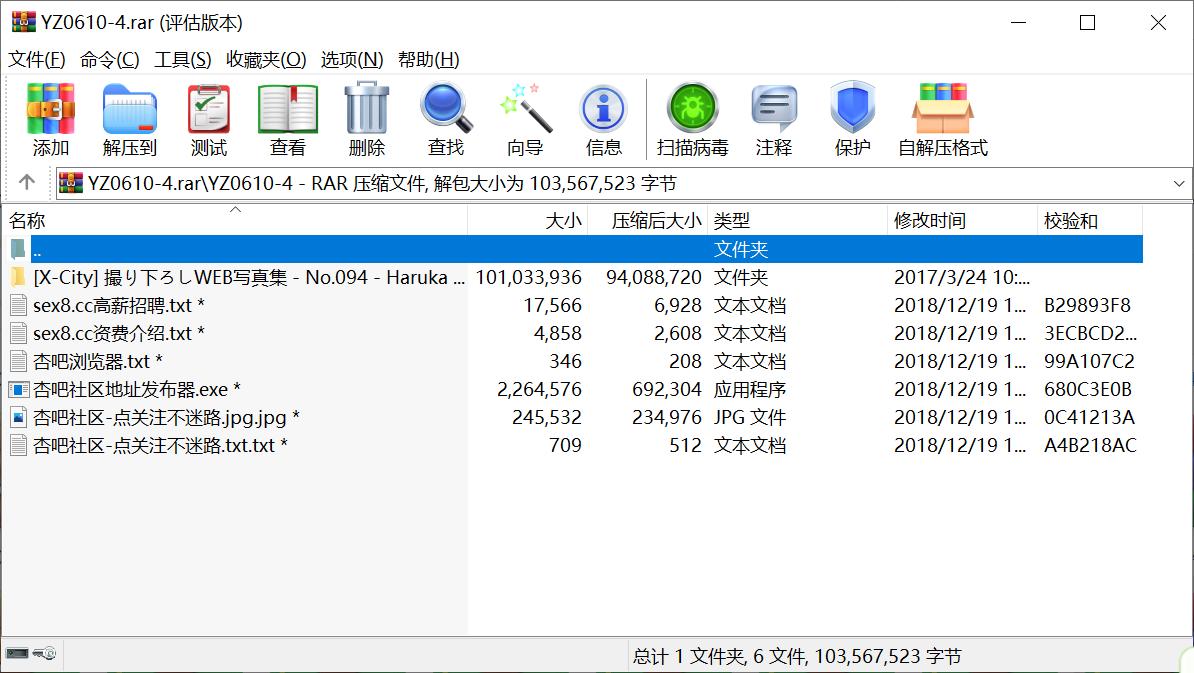Go up one level with arrow button

click(x=27, y=183)
